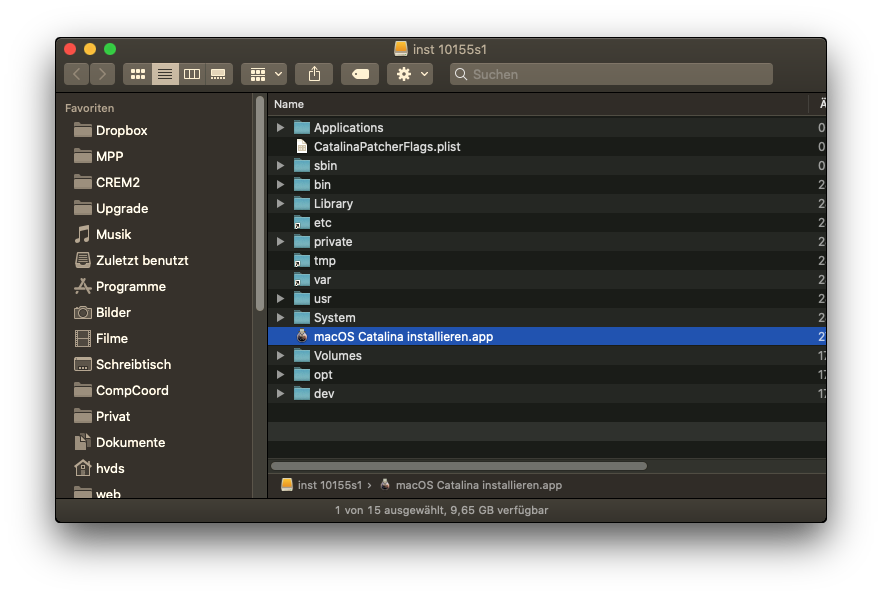The width and height of the screenshot is (882, 596).
Task: Expand the Volumes folder triangle
Action: click(x=280, y=356)
